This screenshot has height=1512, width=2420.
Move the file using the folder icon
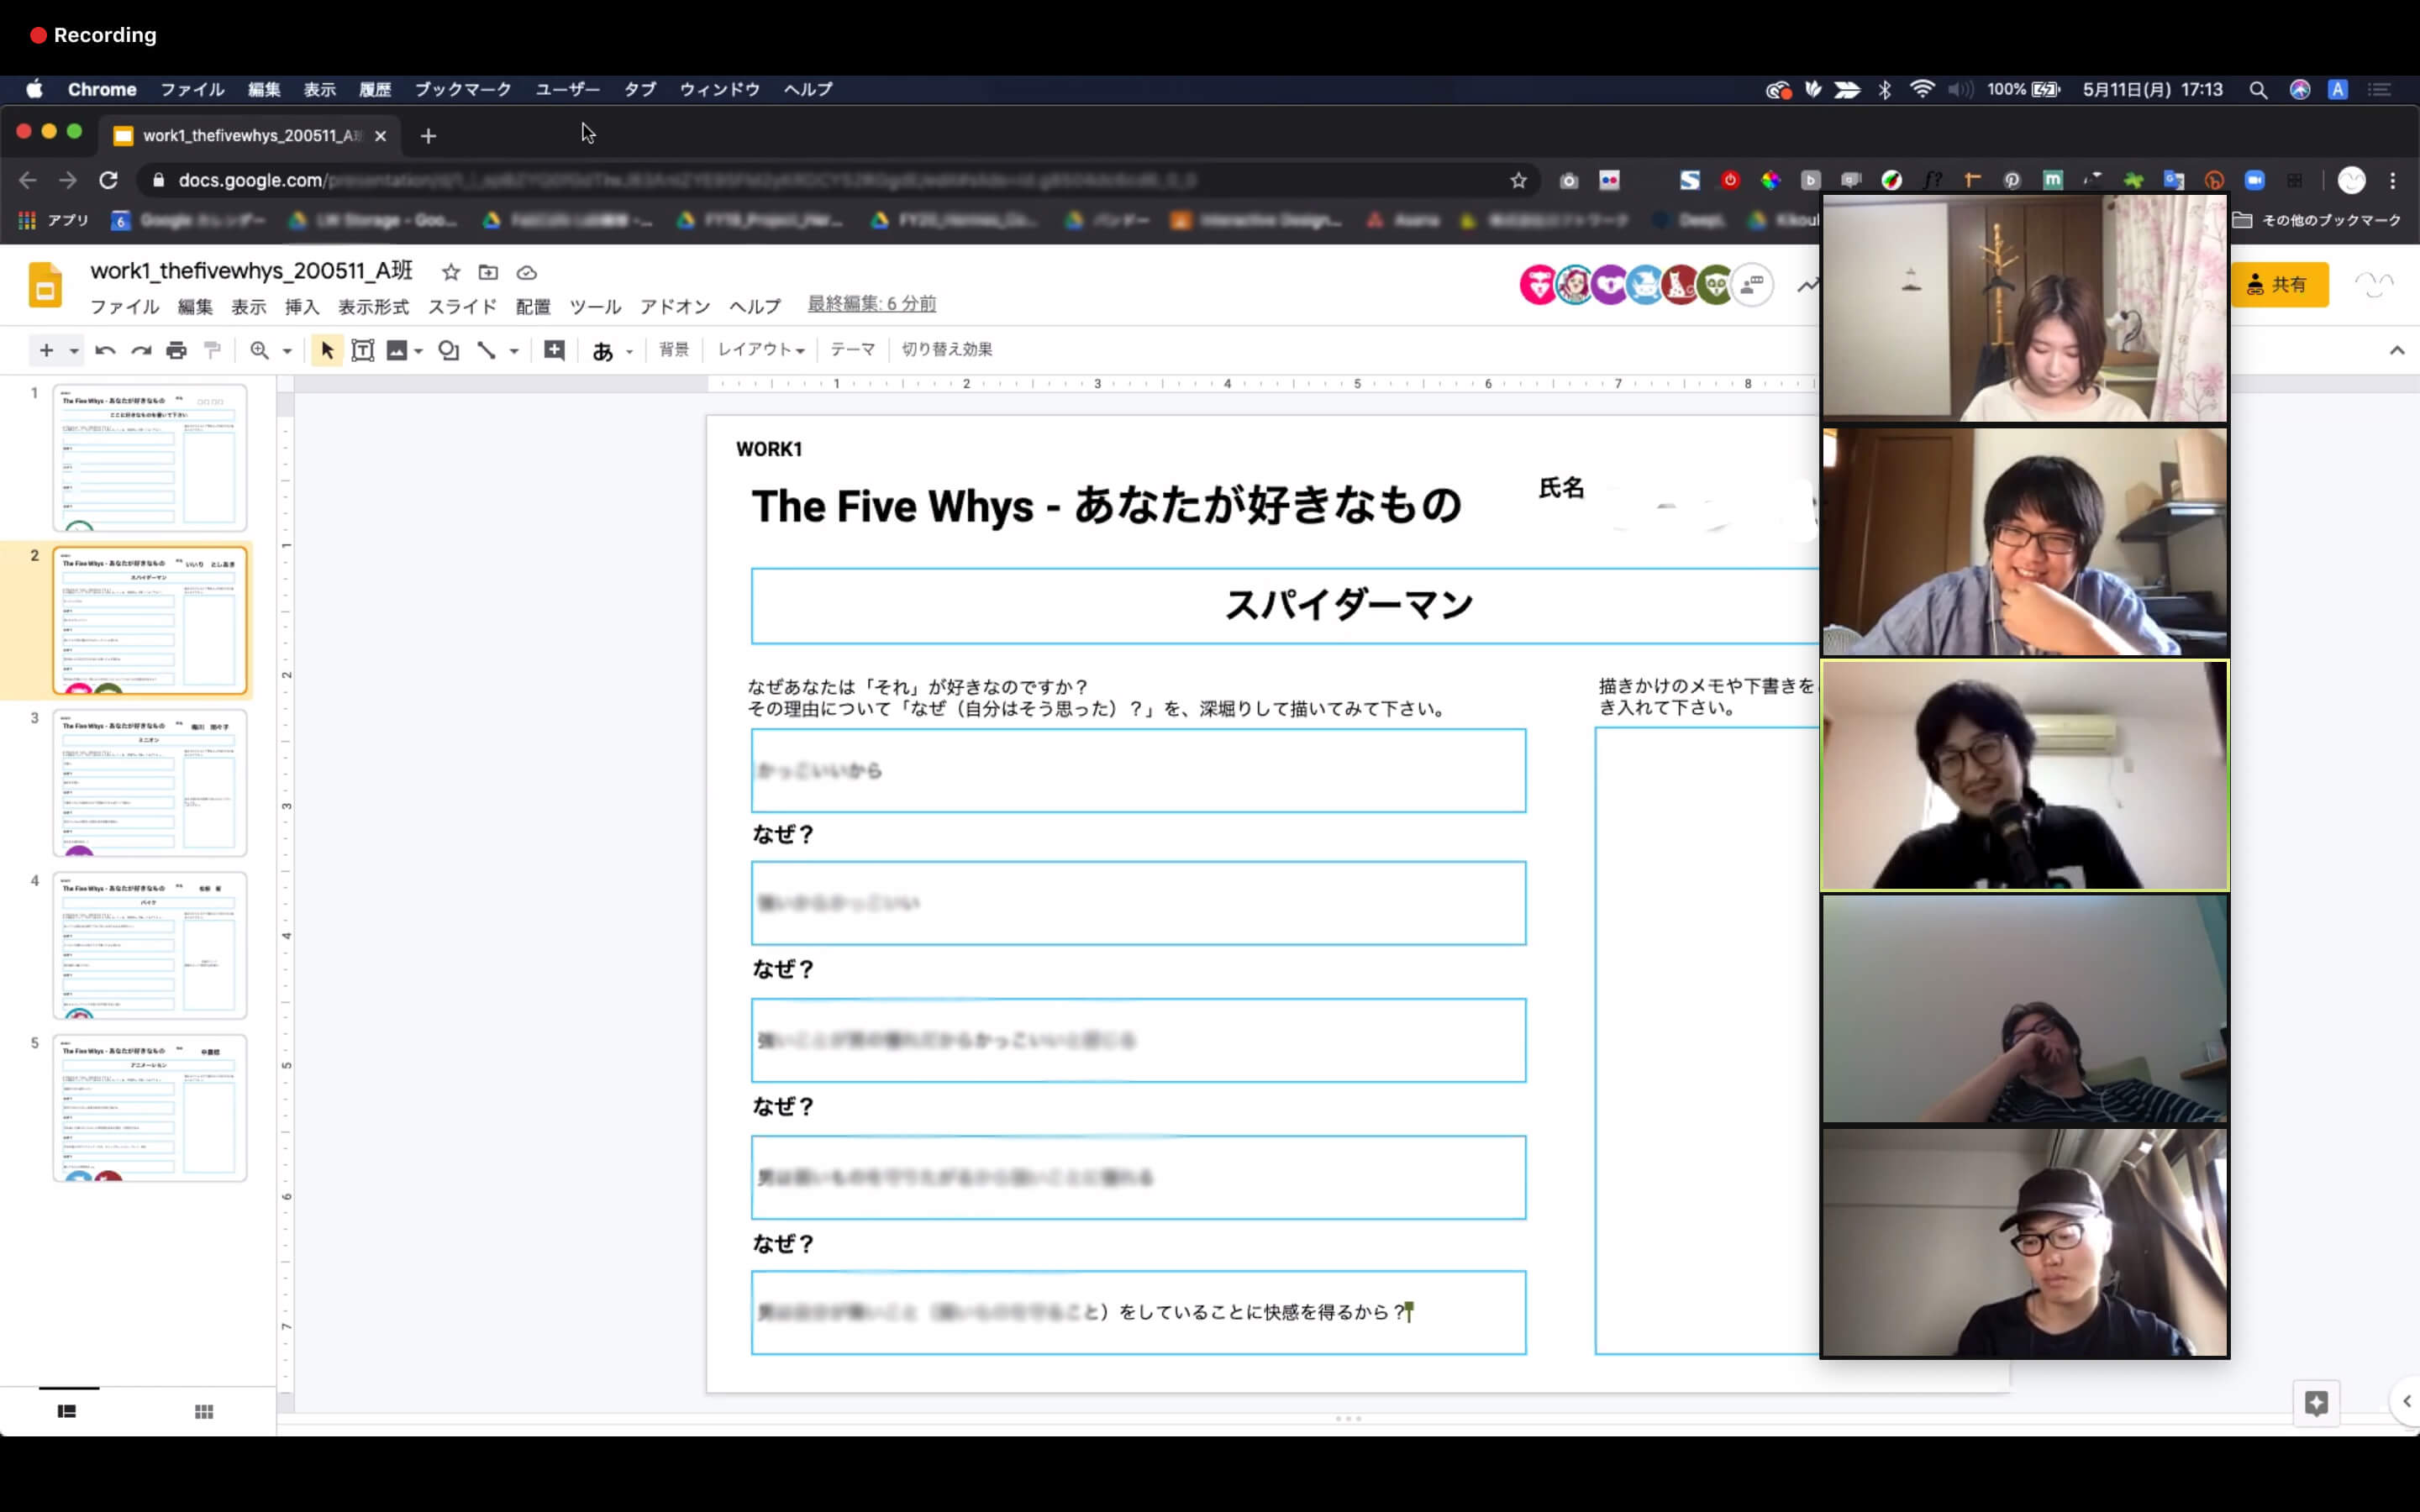pyautogui.click(x=488, y=272)
